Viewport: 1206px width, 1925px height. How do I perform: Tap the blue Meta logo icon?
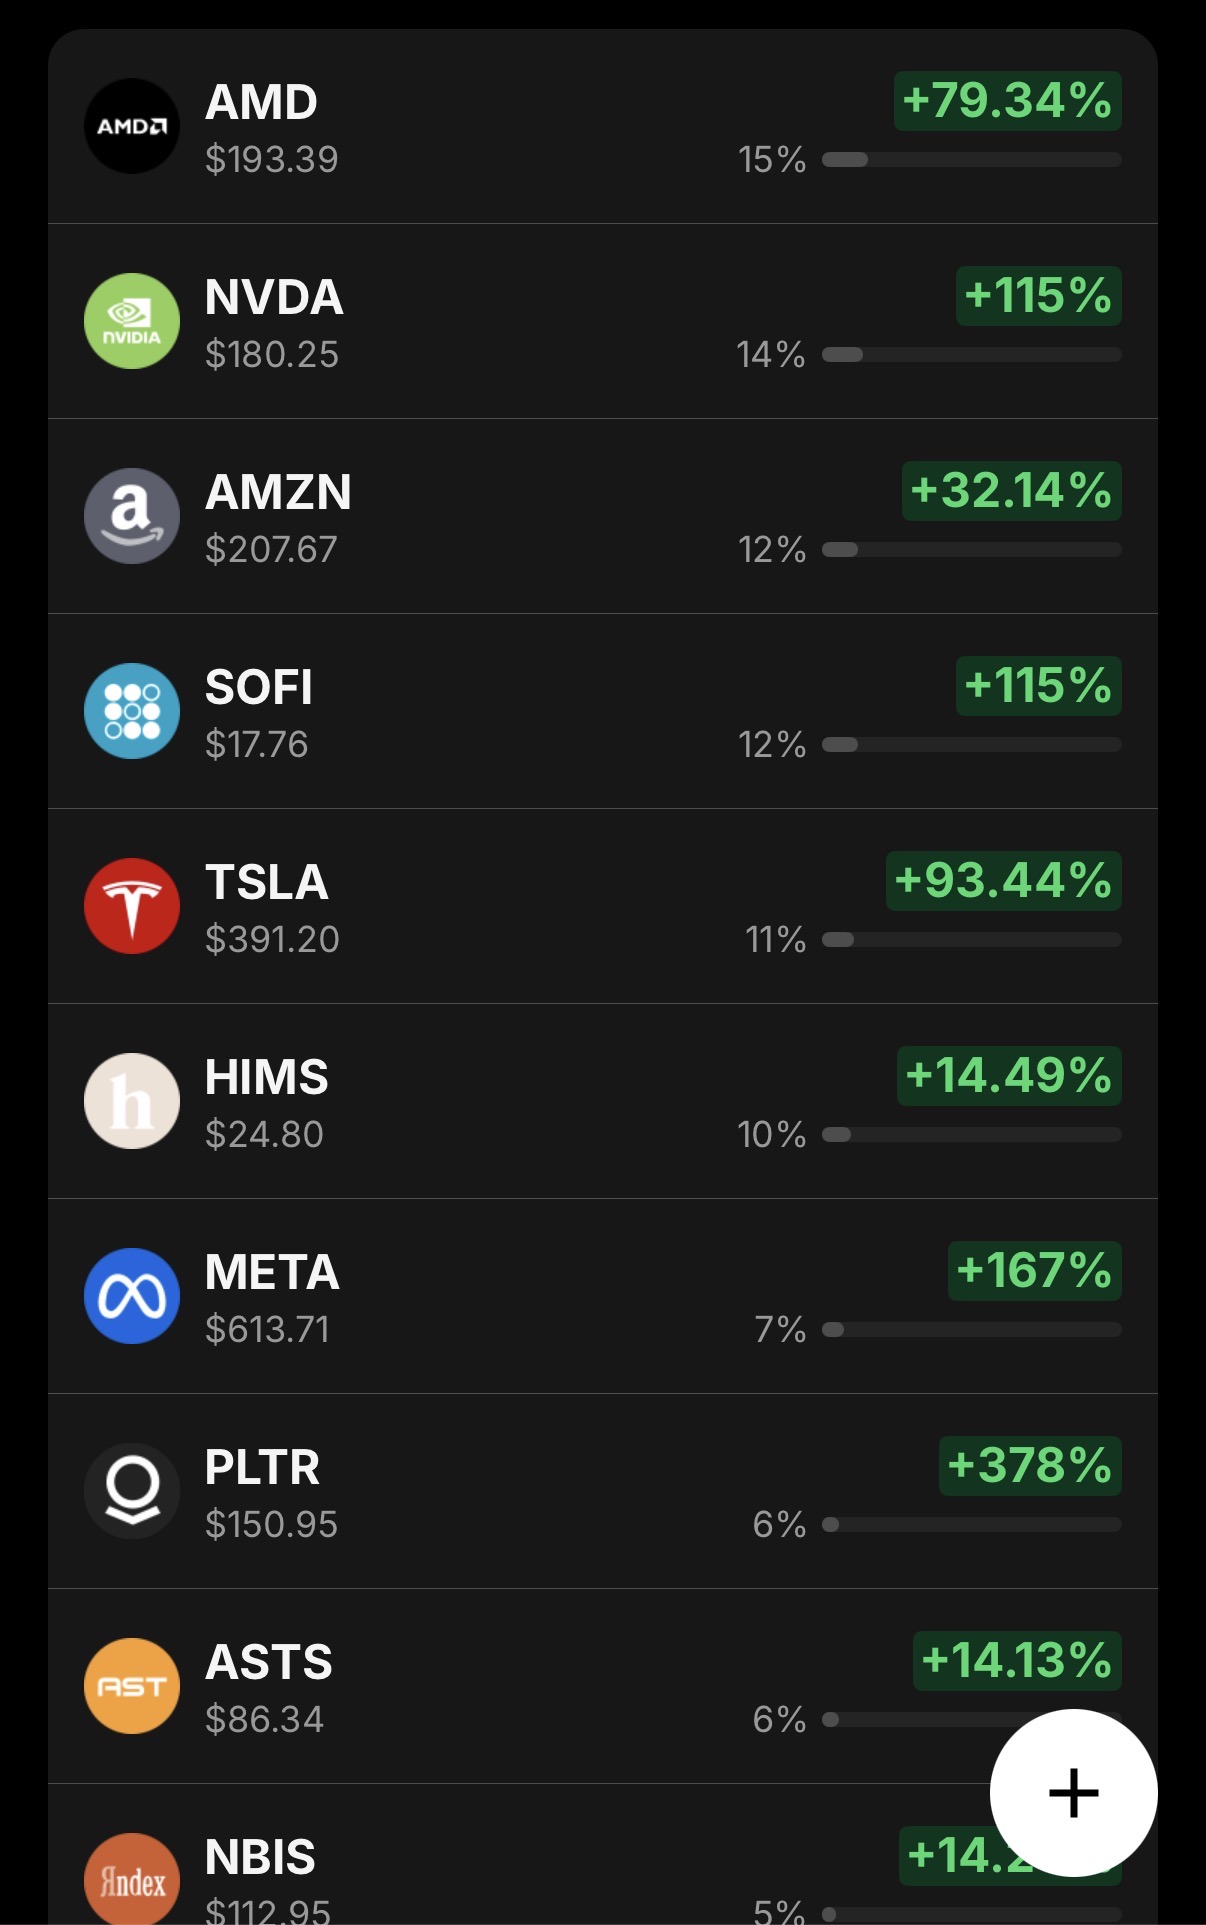coord(132,1296)
